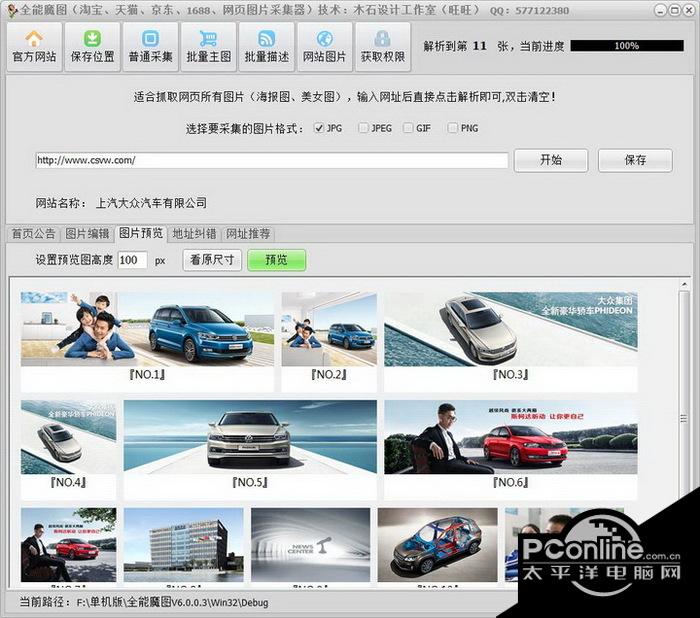This screenshot has width=700, height=618.
Task: Click the 看原尺寸 button
Action: 212,260
